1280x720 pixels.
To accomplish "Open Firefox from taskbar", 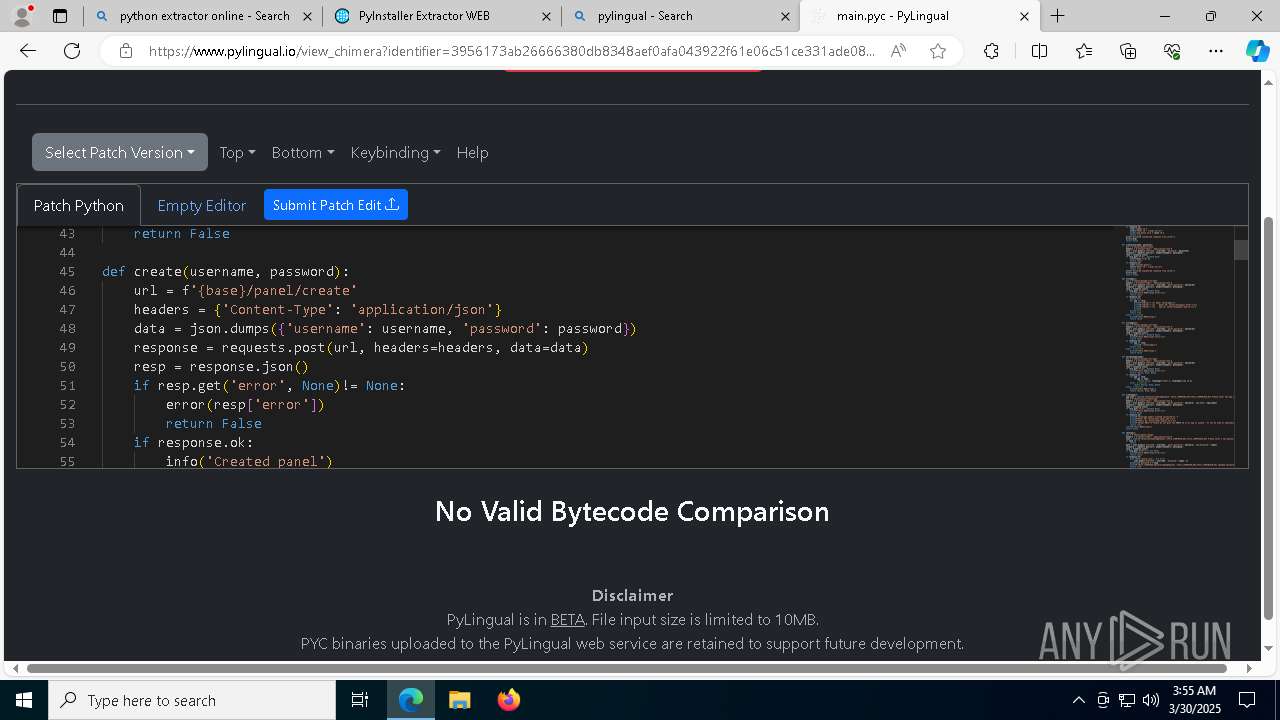I will click(x=508, y=700).
